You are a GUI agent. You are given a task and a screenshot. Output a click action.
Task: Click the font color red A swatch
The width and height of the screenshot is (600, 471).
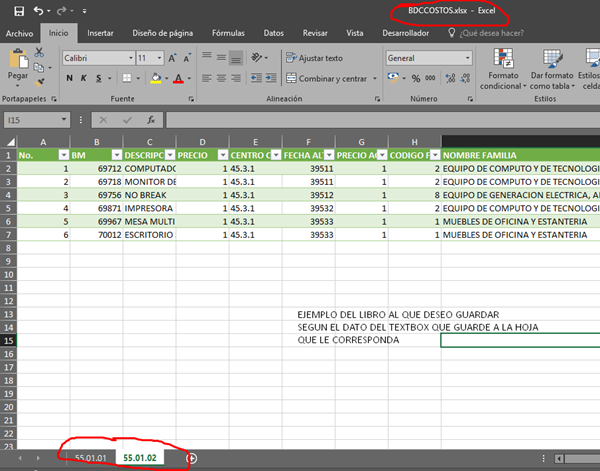tap(177, 78)
